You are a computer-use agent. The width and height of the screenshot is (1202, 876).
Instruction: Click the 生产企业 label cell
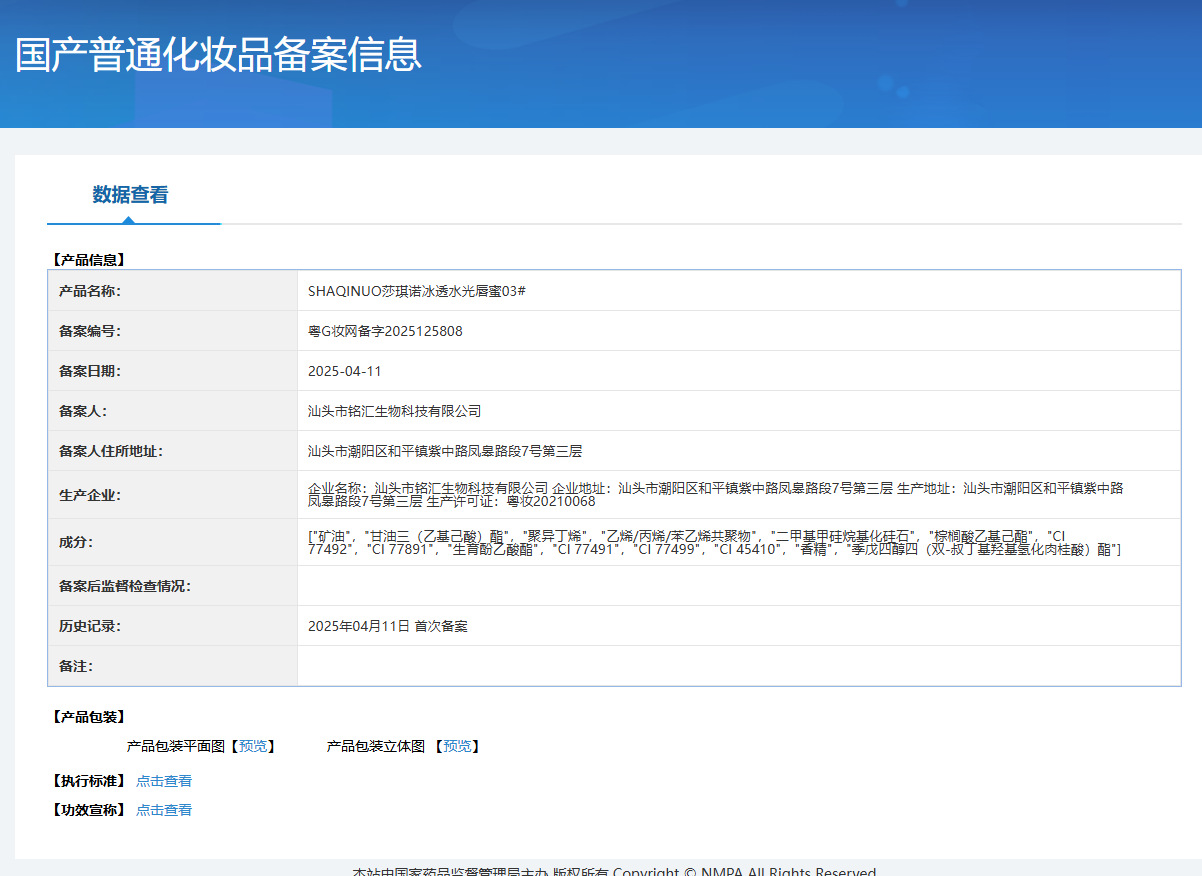tap(173, 495)
